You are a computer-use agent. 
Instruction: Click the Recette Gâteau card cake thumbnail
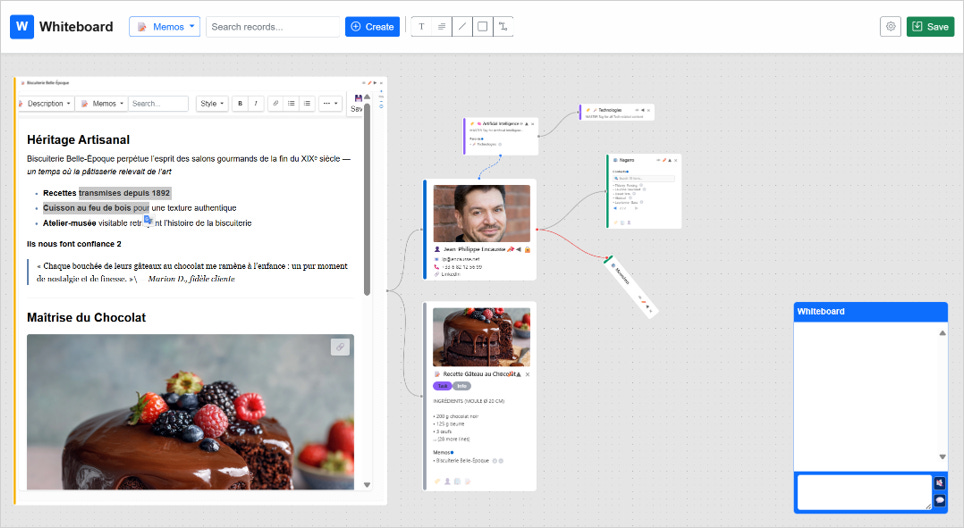[481, 337]
